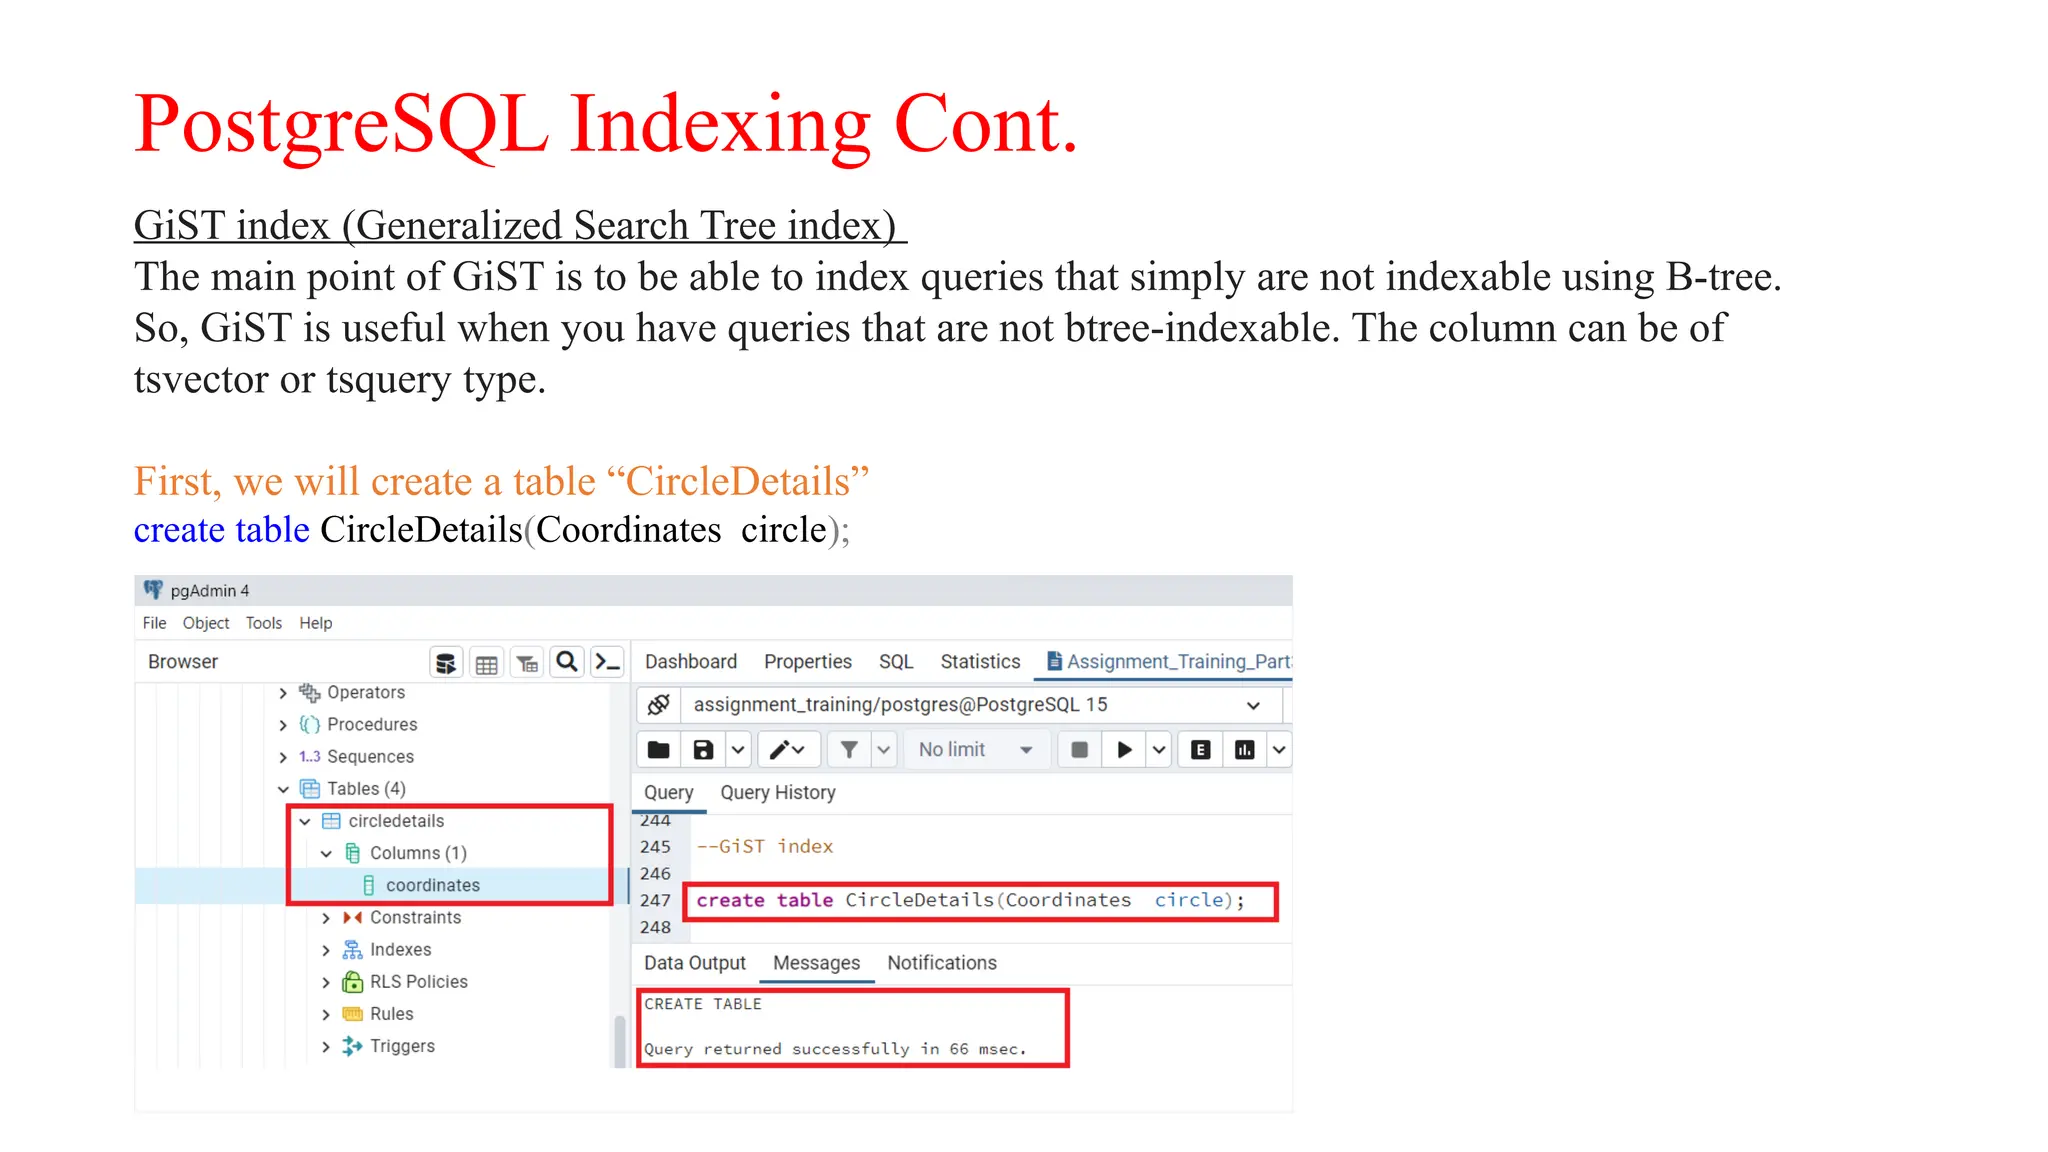Collapse the Tables (4) tree node
Screen dimensions: 2048x1152
pos(283,789)
